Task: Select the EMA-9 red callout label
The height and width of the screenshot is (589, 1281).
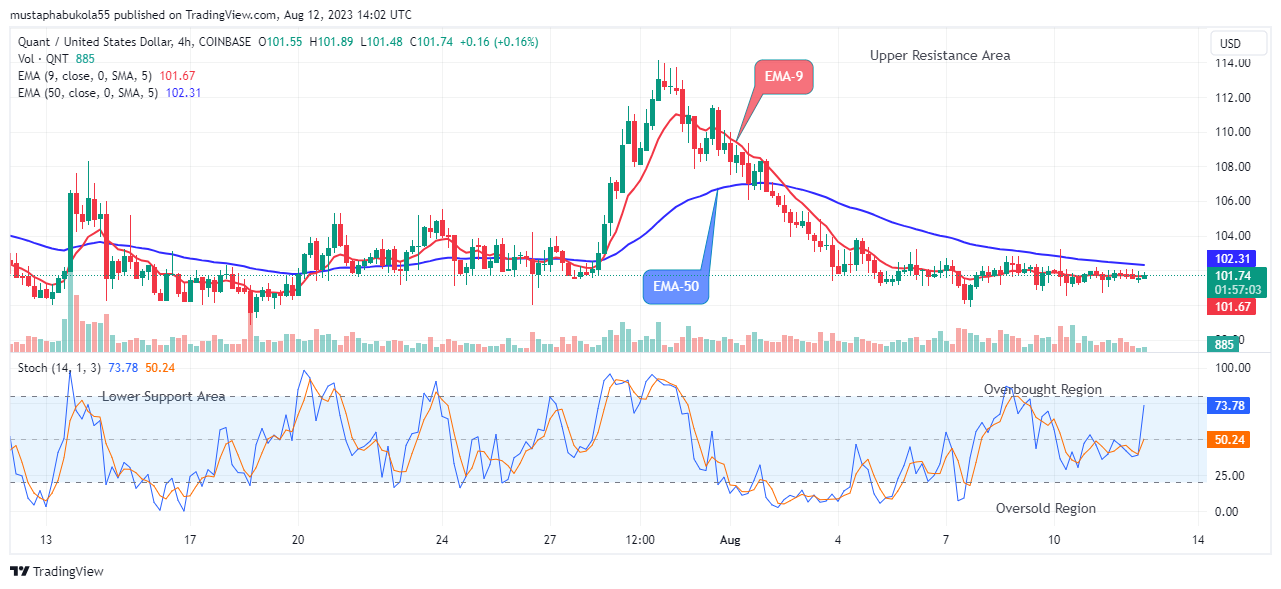Action: click(x=782, y=77)
